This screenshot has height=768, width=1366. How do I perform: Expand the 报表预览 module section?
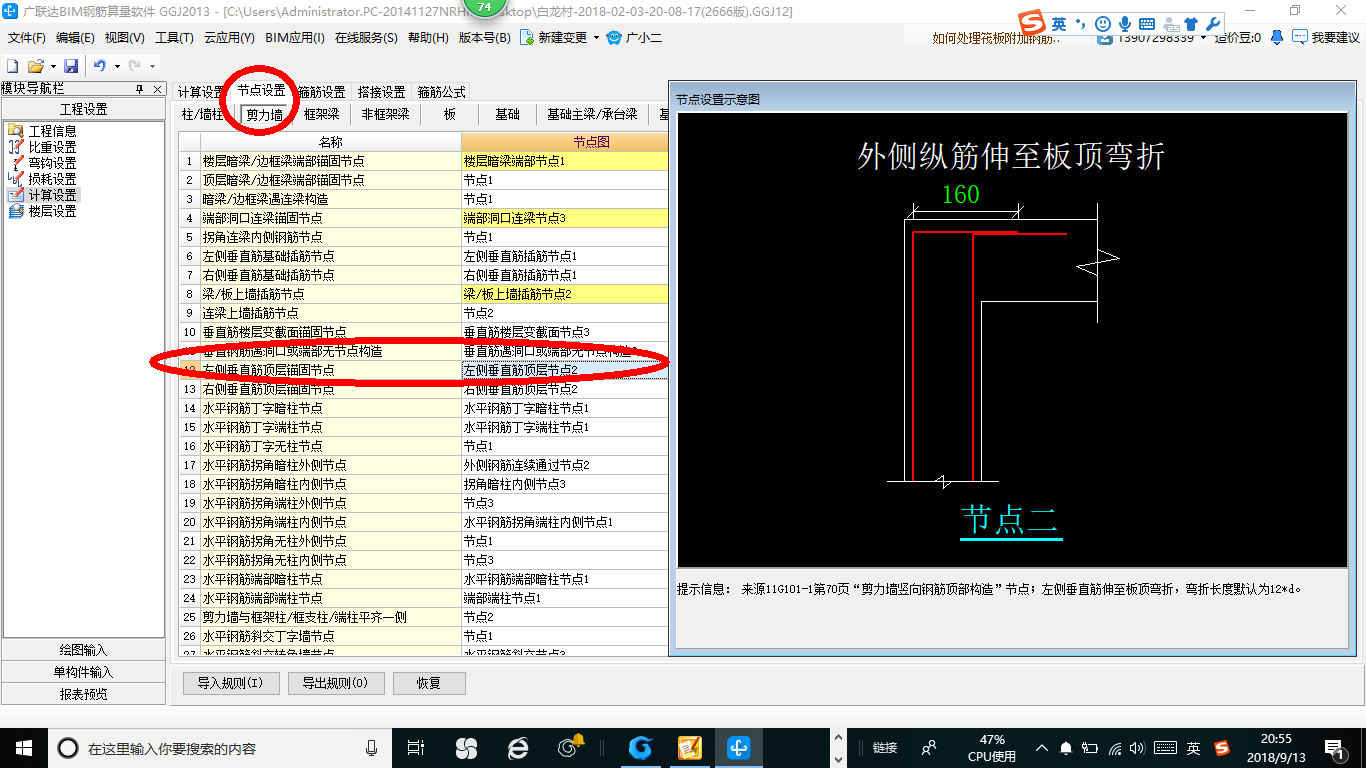coord(84,694)
